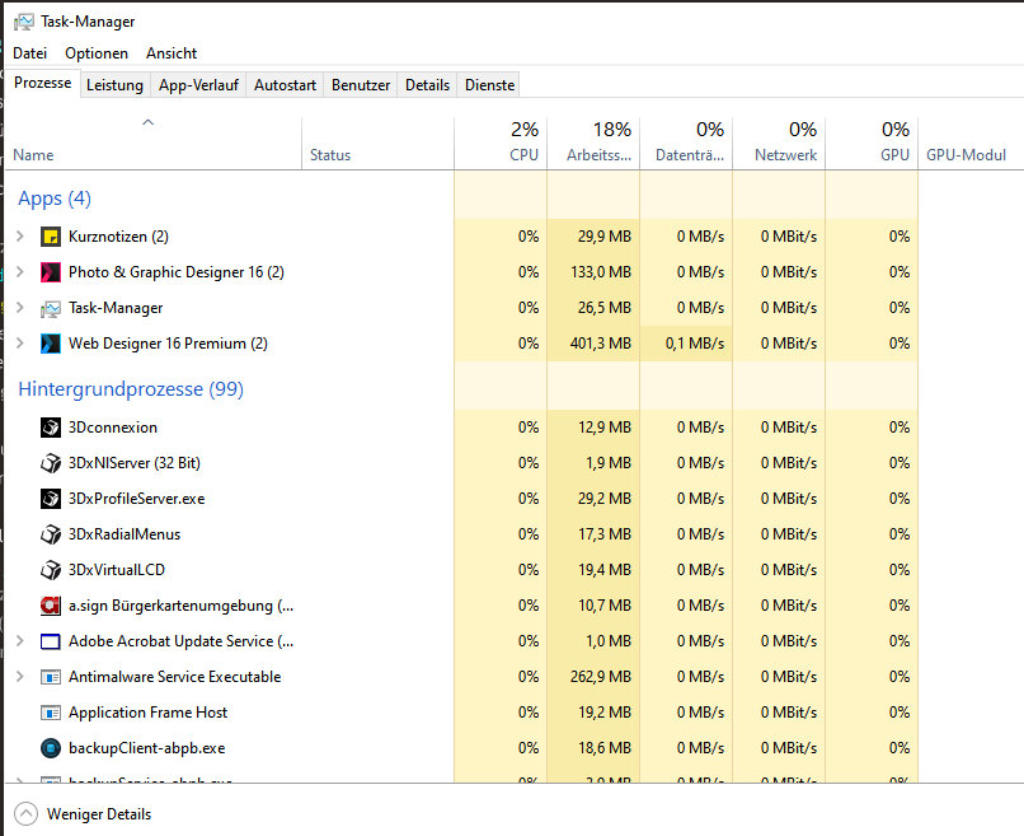Open the Datei menu
This screenshot has height=836, width=1024.
click(x=30, y=53)
